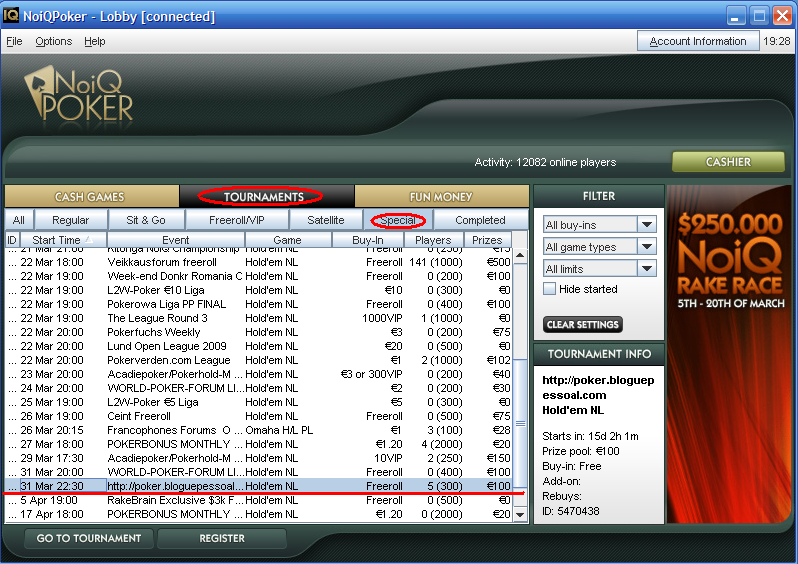Click the Register button
The height and width of the screenshot is (564, 798).
tap(222, 538)
